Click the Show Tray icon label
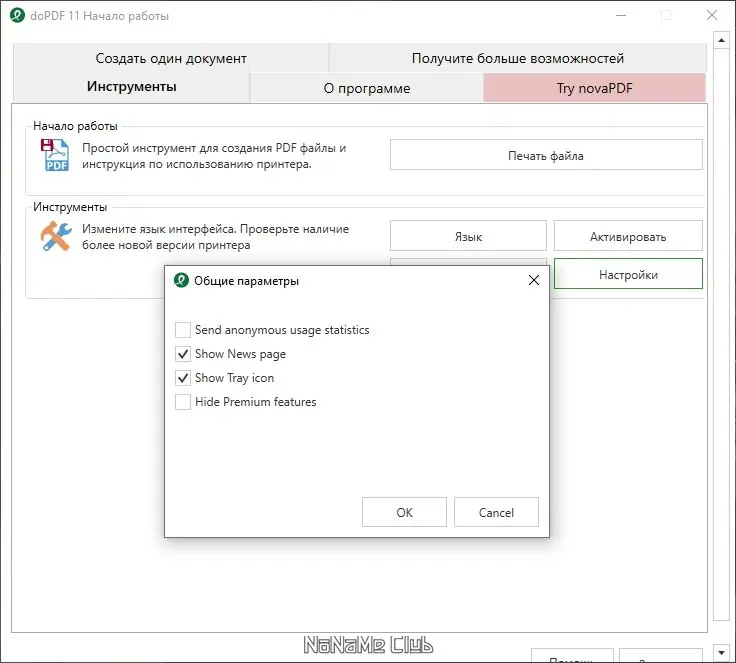Image resolution: width=736 pixels, height=663 pixels. click(234, 378)
